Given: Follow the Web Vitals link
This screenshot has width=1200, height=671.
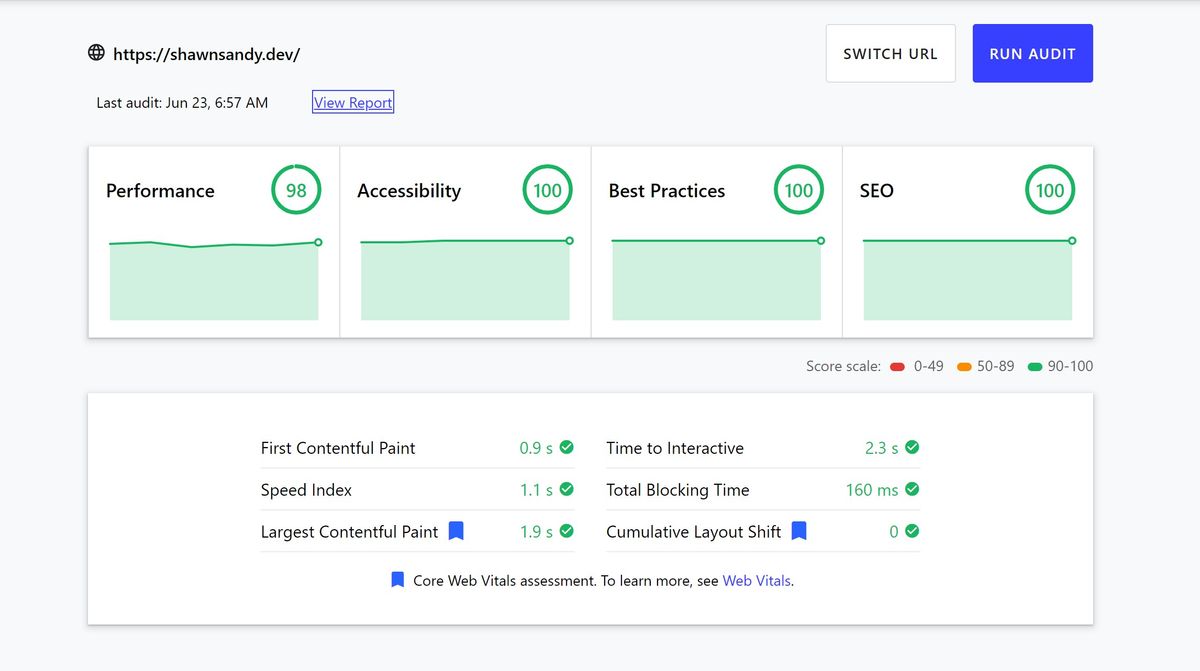Looking at the screenshot, I should coord(757,580).
